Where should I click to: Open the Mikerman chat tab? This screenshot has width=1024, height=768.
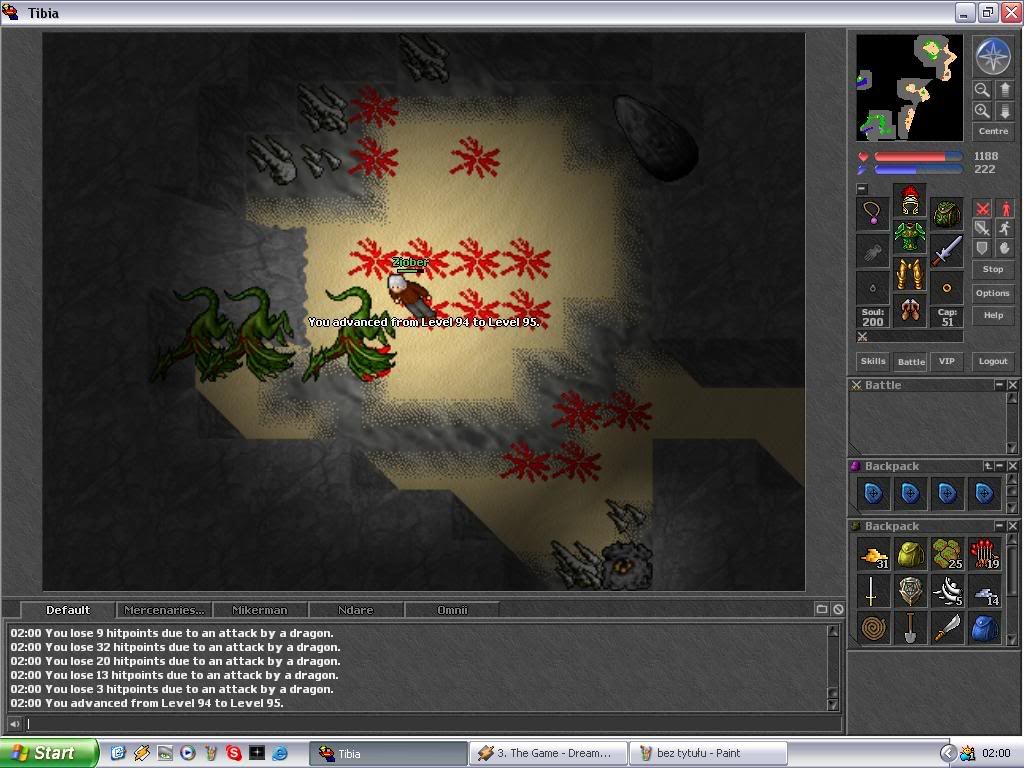260,610
